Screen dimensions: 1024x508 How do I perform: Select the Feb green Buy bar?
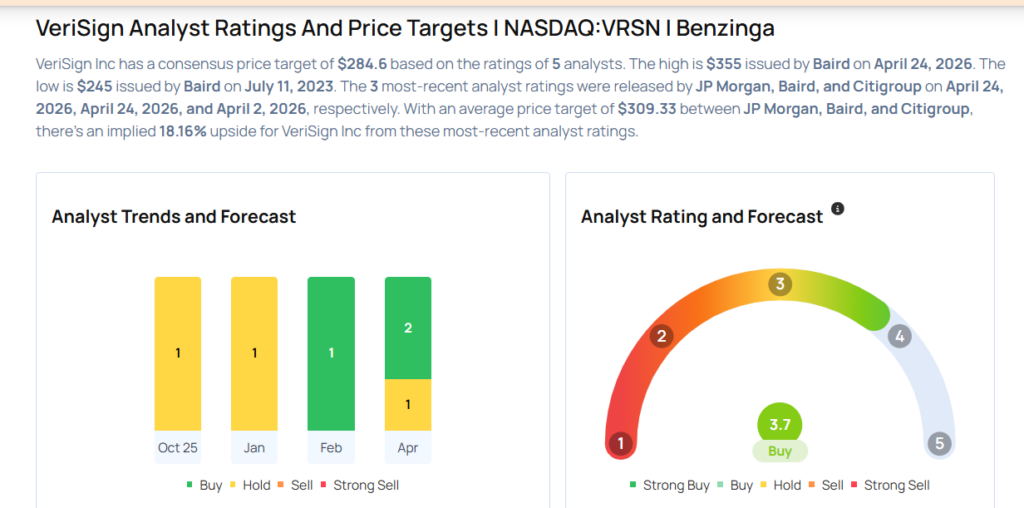pos(331,353)
